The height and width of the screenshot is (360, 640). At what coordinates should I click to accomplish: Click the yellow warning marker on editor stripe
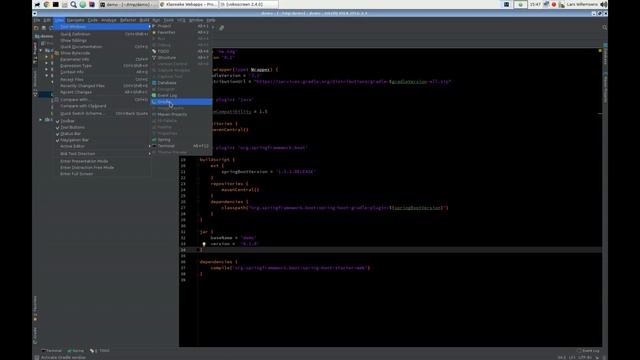coord(600,51)
